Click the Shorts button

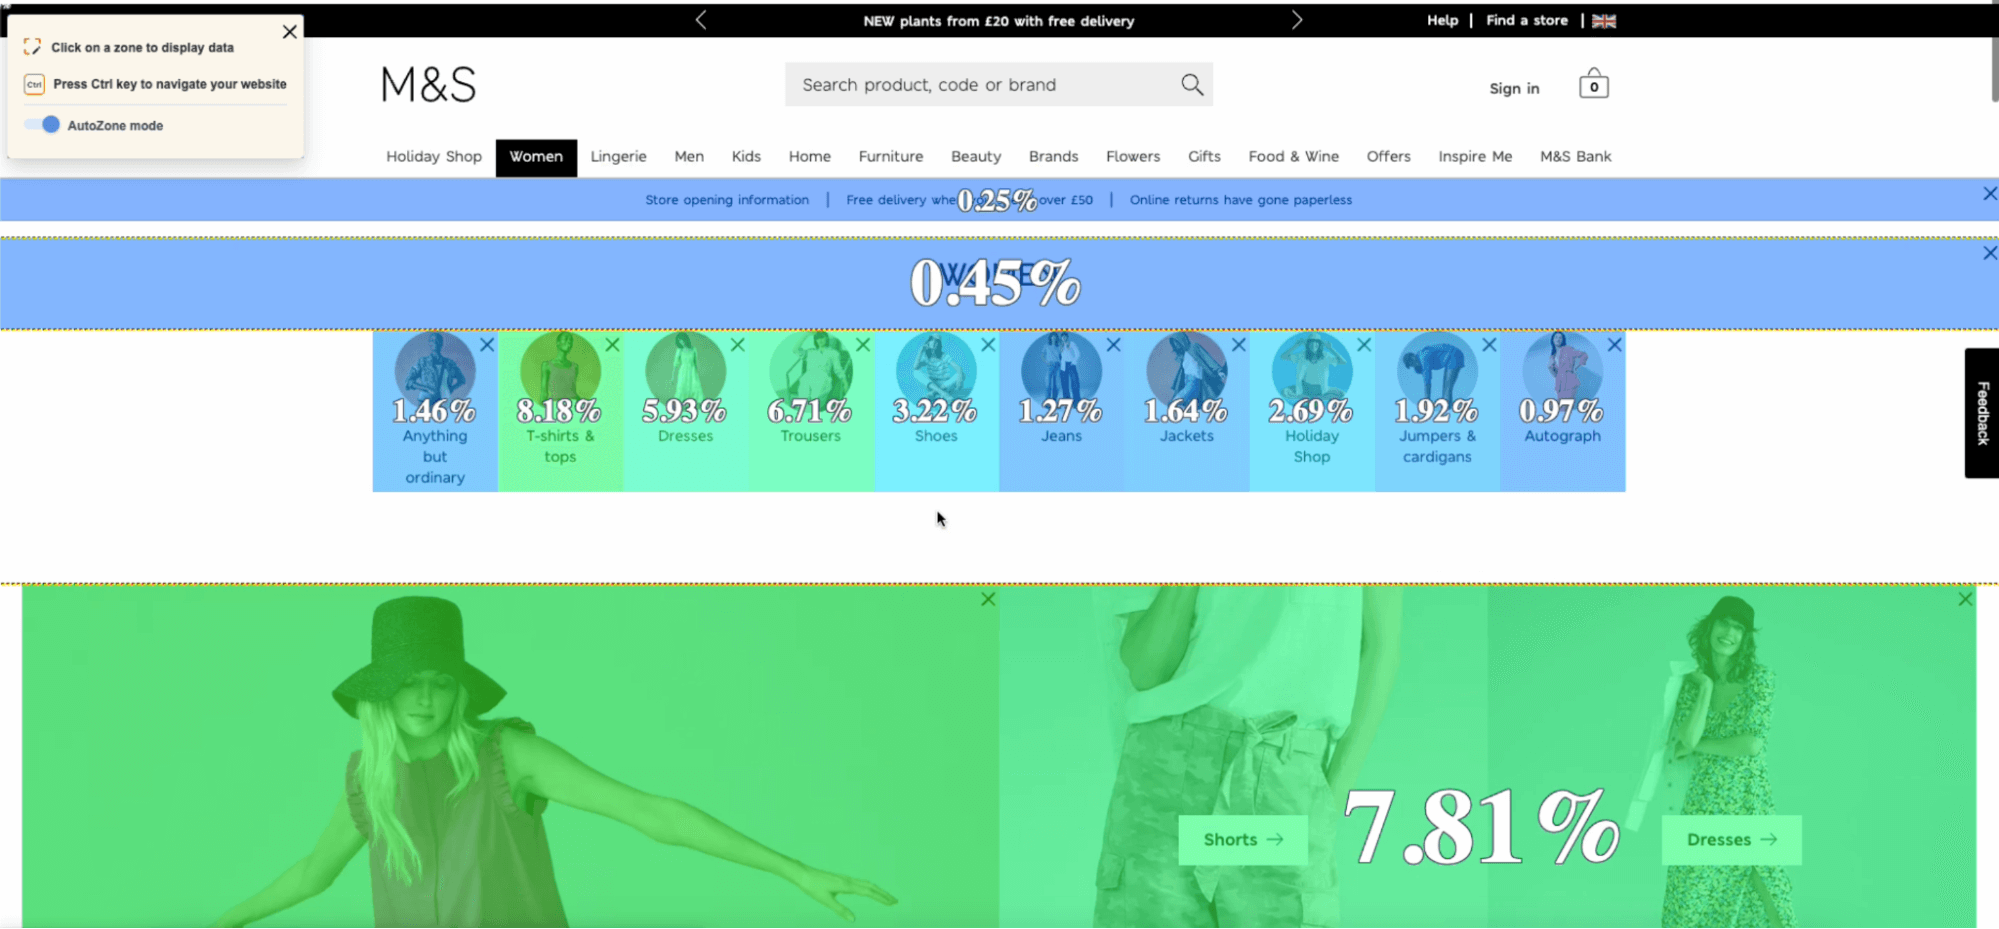click(x=1241, y=839)
